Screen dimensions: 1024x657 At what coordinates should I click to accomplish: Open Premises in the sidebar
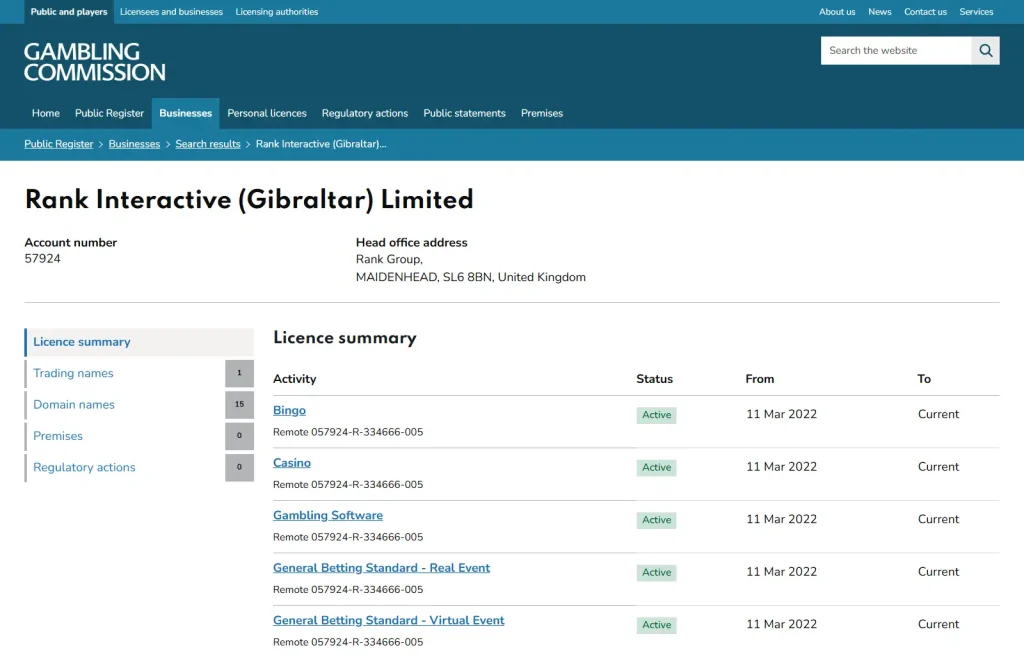point(57,436)
